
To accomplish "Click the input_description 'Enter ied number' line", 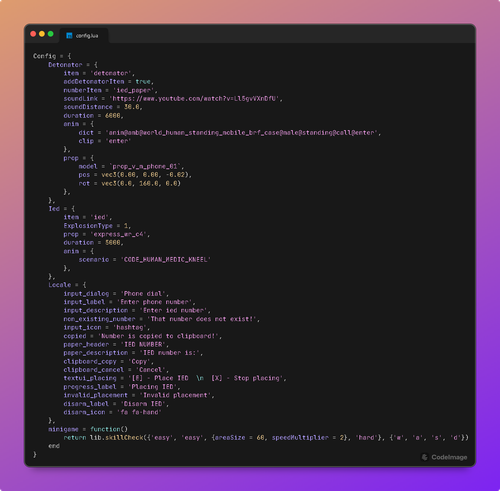I will click(137, 310).
